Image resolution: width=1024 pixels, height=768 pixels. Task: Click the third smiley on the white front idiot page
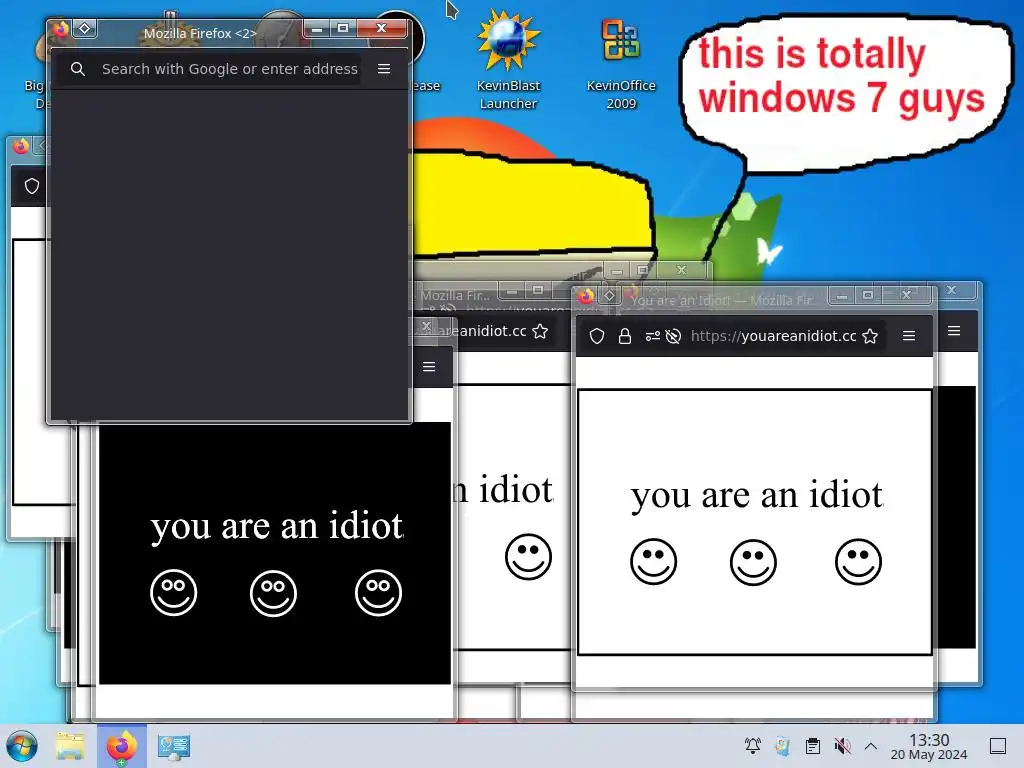tap(858, 562)
